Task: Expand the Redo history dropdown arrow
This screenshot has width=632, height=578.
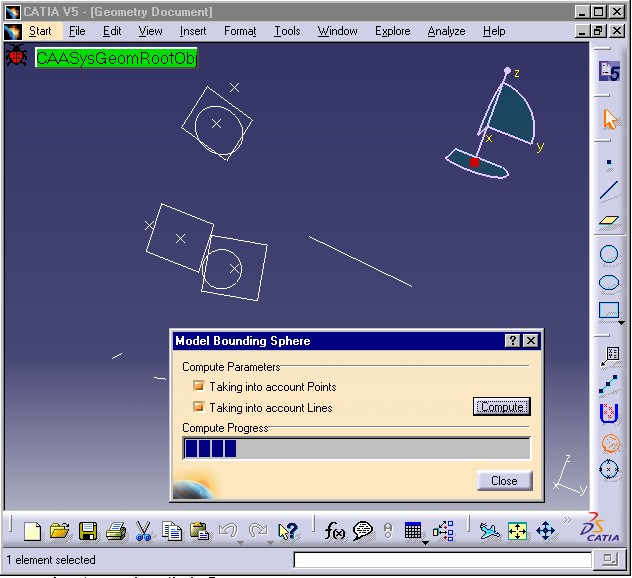Action: click(x=270, y=543)
